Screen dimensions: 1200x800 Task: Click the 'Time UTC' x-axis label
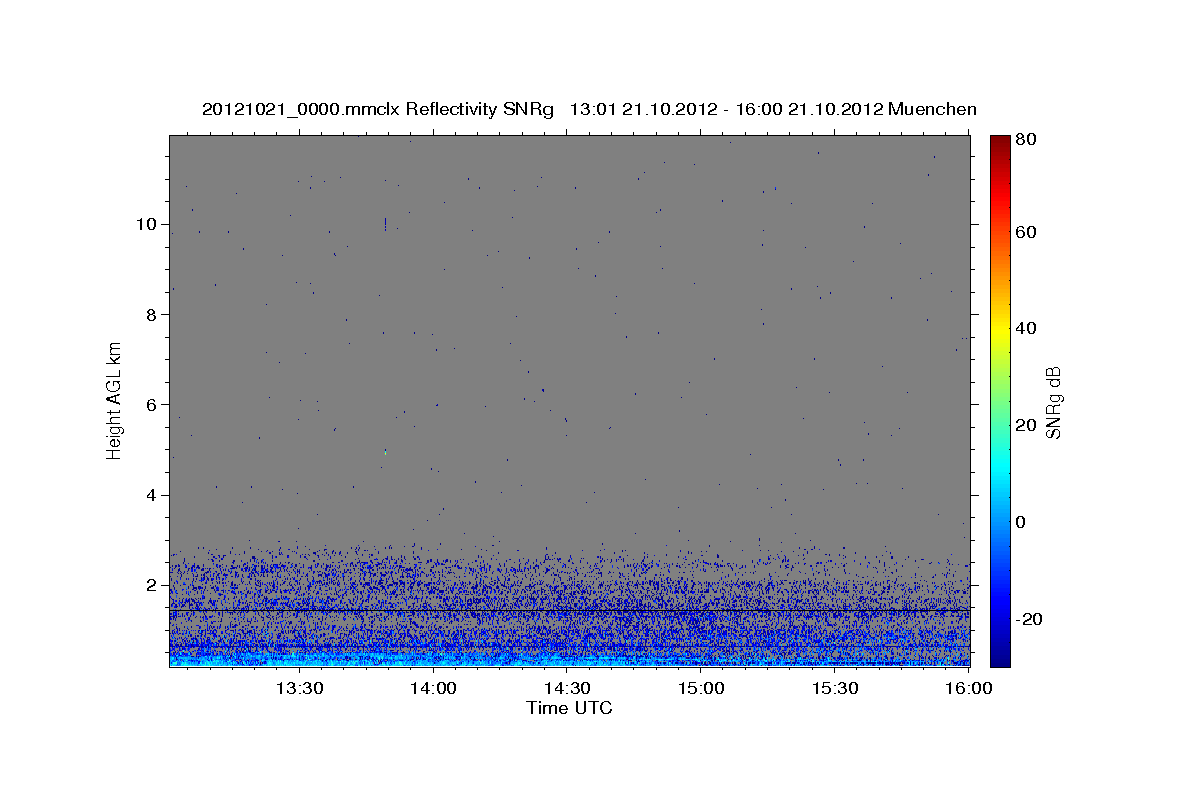pos(569,708)
